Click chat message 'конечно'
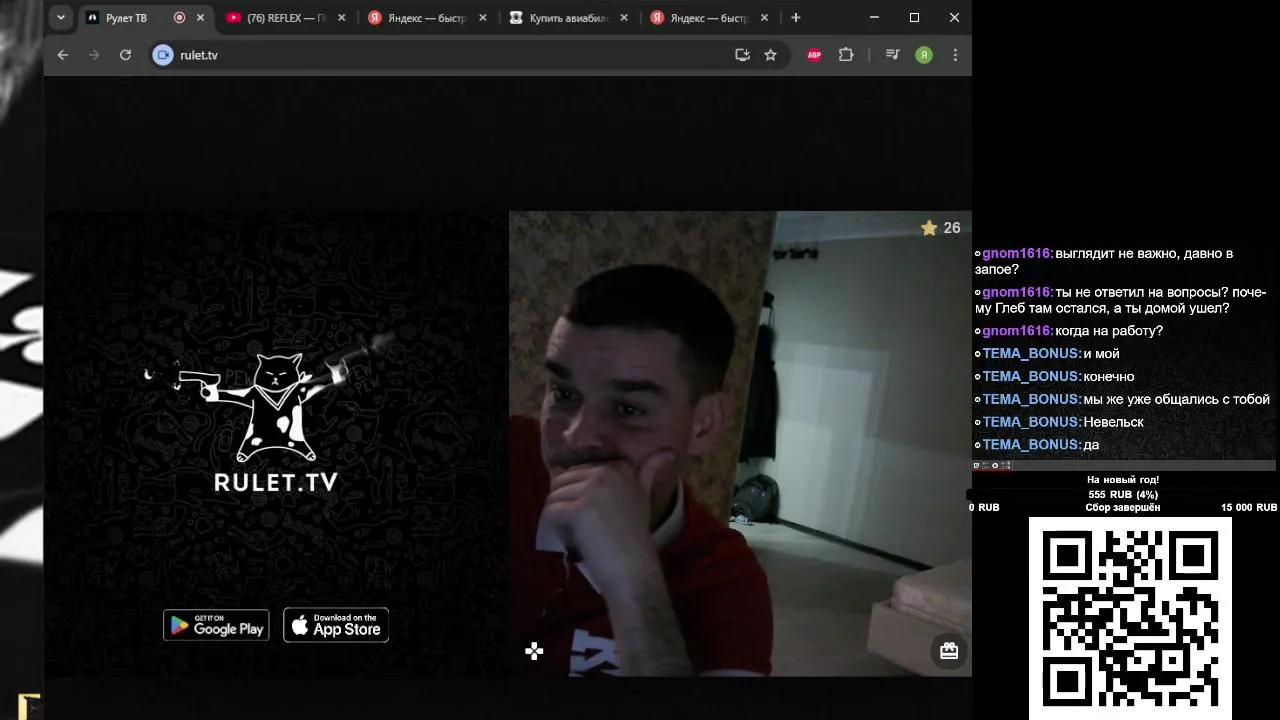The width and height of the screenshot is (1280, 720). click(x=1108, y=377)
